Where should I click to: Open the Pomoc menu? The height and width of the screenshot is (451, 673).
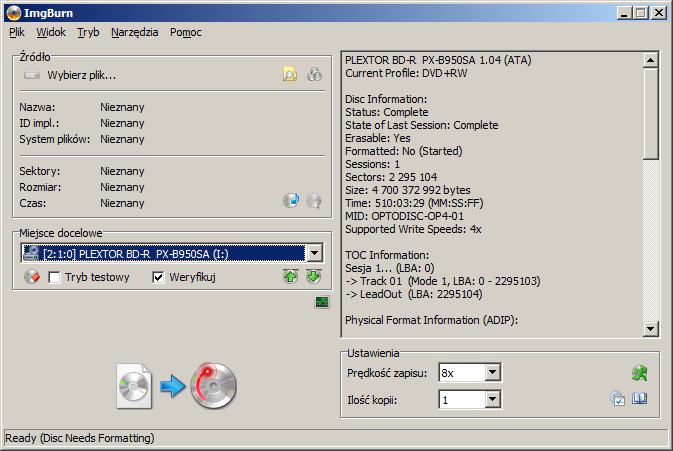coord(185,32)
